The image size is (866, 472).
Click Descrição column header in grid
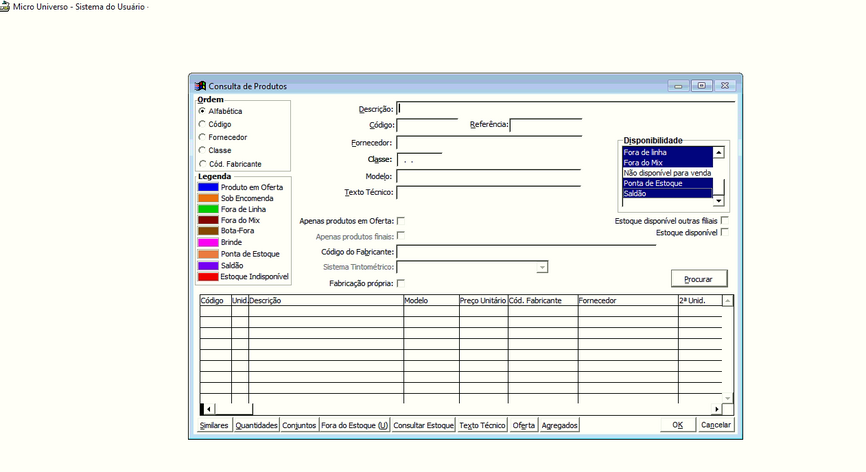(x=326, y=300)
